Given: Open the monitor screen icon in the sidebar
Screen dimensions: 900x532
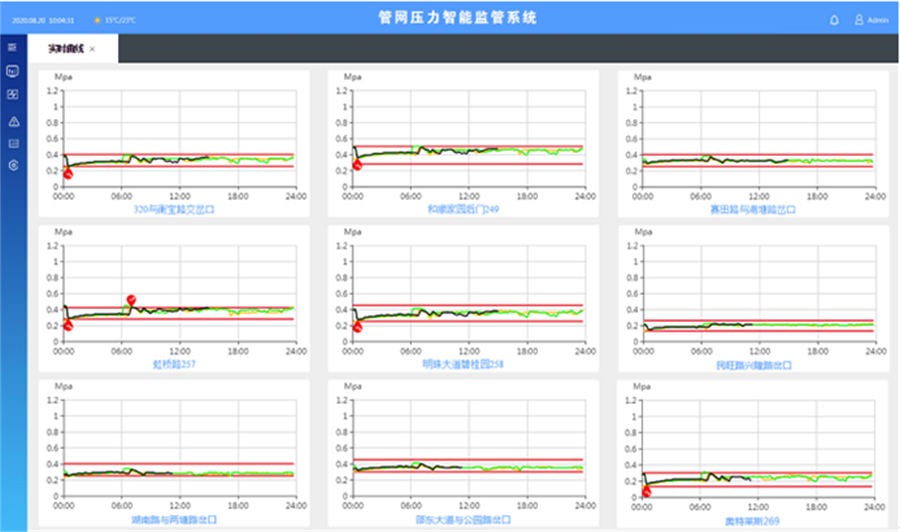Looking at the screenshot, I should pyautogui.click(x=12, y=71).
